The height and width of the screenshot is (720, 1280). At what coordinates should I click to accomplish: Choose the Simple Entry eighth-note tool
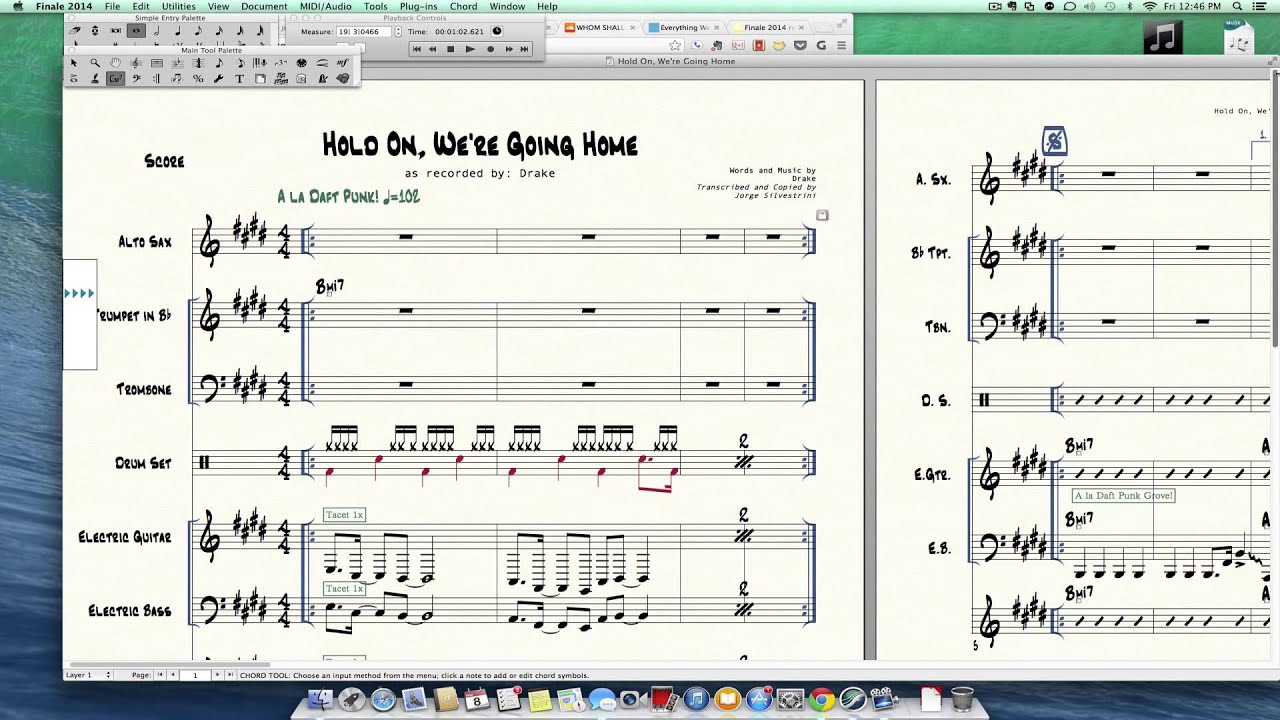(x=219, y=63)
